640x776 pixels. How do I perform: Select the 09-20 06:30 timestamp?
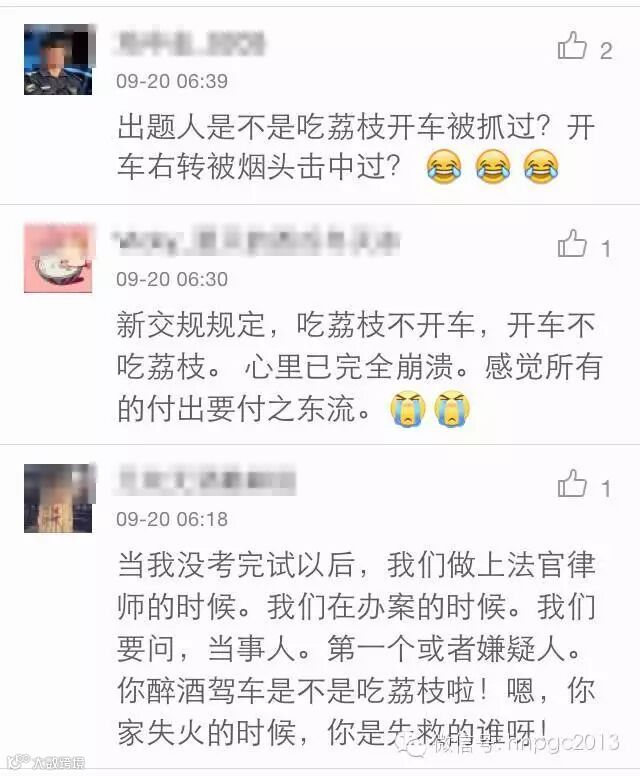pyautogui.click(x=172, y=279)
